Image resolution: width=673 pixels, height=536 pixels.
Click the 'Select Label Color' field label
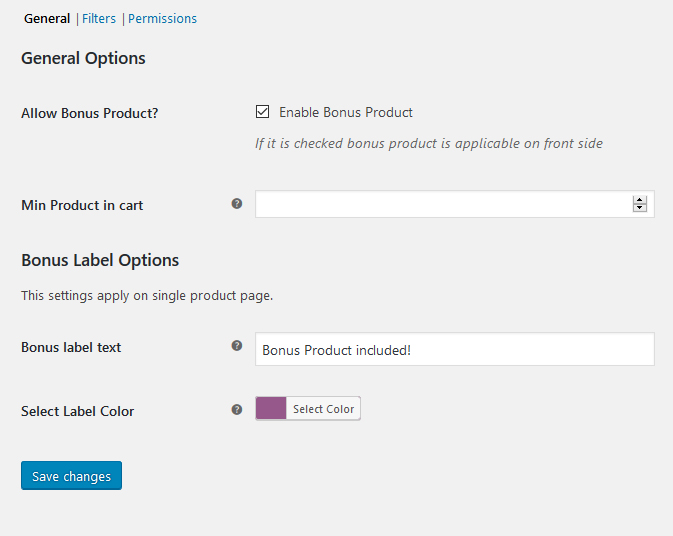[x=77, y=411]
